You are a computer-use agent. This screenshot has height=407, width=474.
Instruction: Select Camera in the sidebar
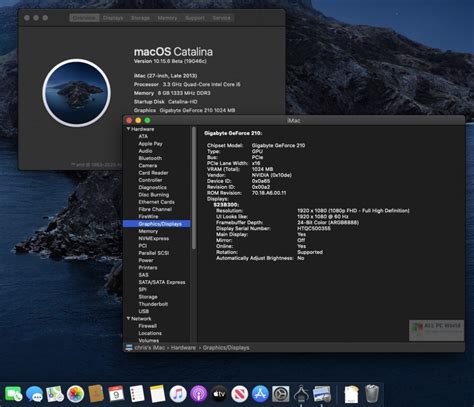click(x=148, y=166)
